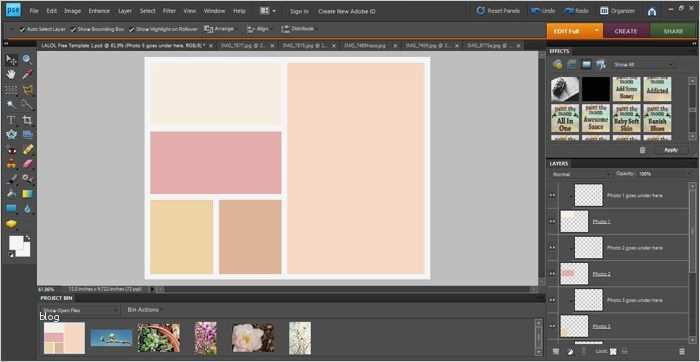Hide the Photo 1 layer
The image size is (700, 362).
[553, 221]
